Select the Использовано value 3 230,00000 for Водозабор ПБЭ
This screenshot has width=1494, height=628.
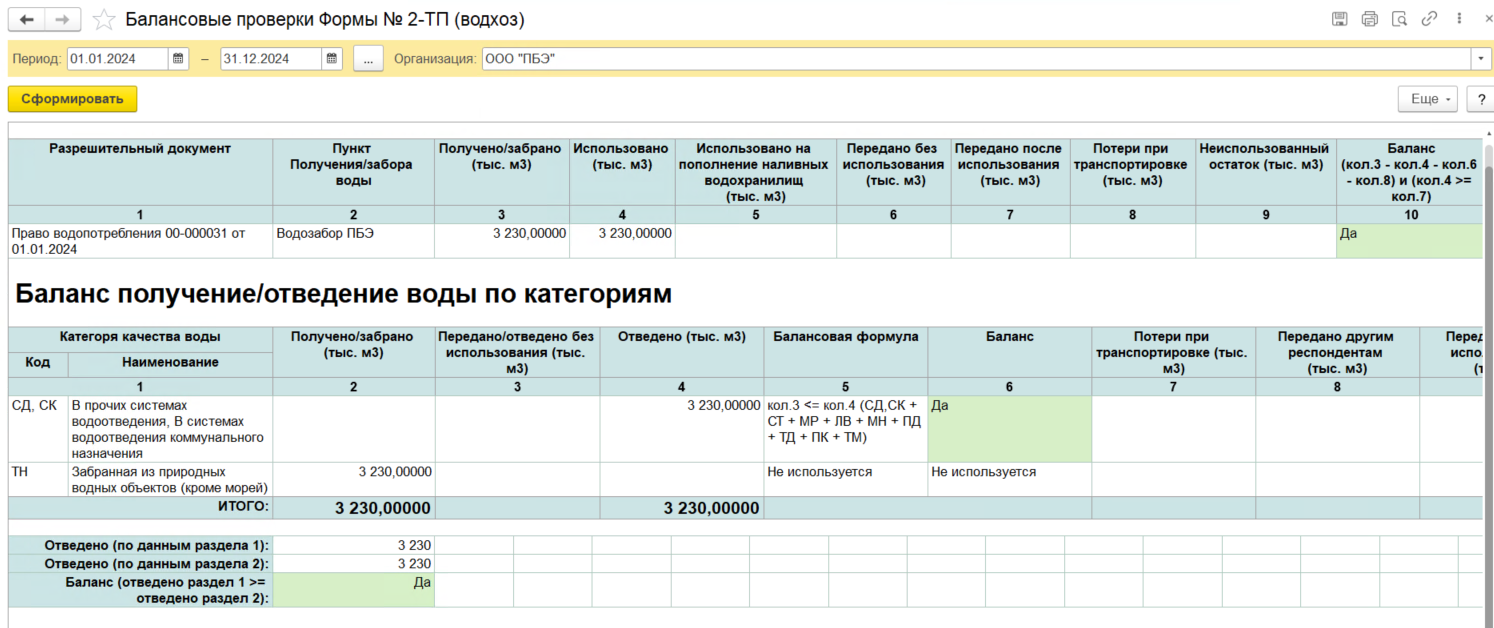(x=622, y=241)
